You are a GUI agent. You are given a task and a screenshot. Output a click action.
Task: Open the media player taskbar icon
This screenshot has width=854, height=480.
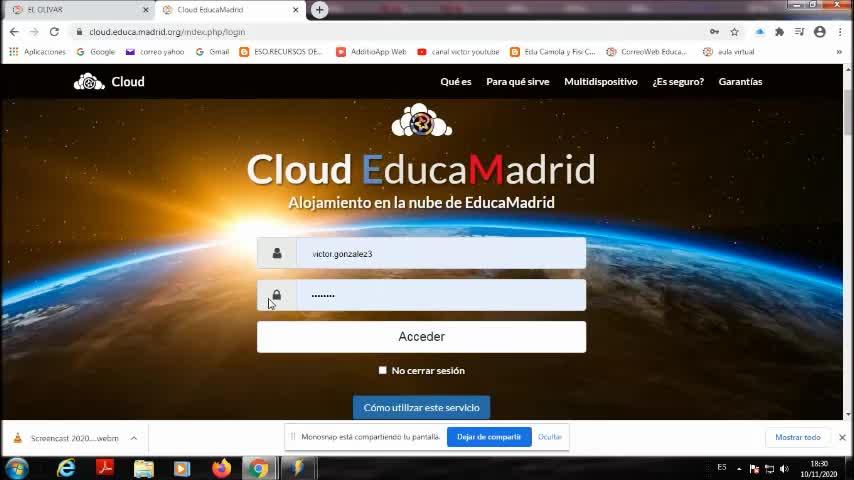(x=182, y=469)
